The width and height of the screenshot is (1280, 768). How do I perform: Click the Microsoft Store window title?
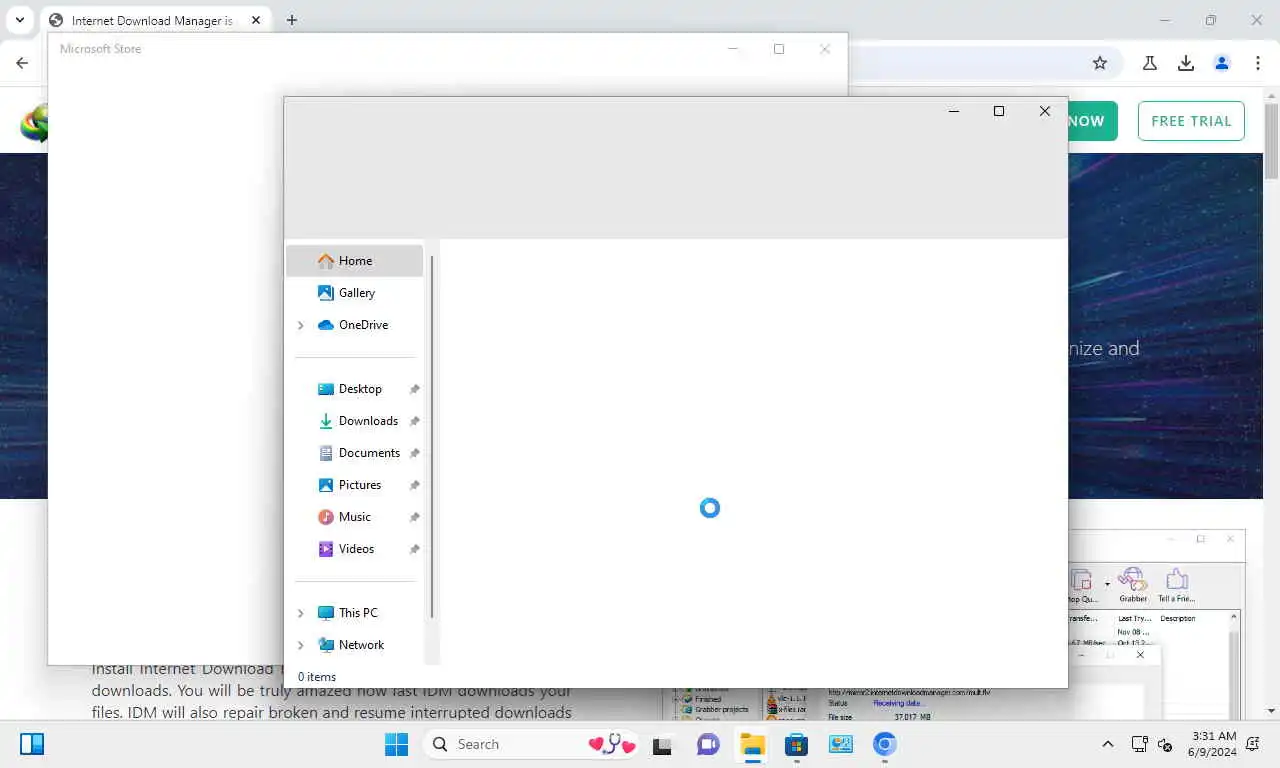(x=100, y=49)
